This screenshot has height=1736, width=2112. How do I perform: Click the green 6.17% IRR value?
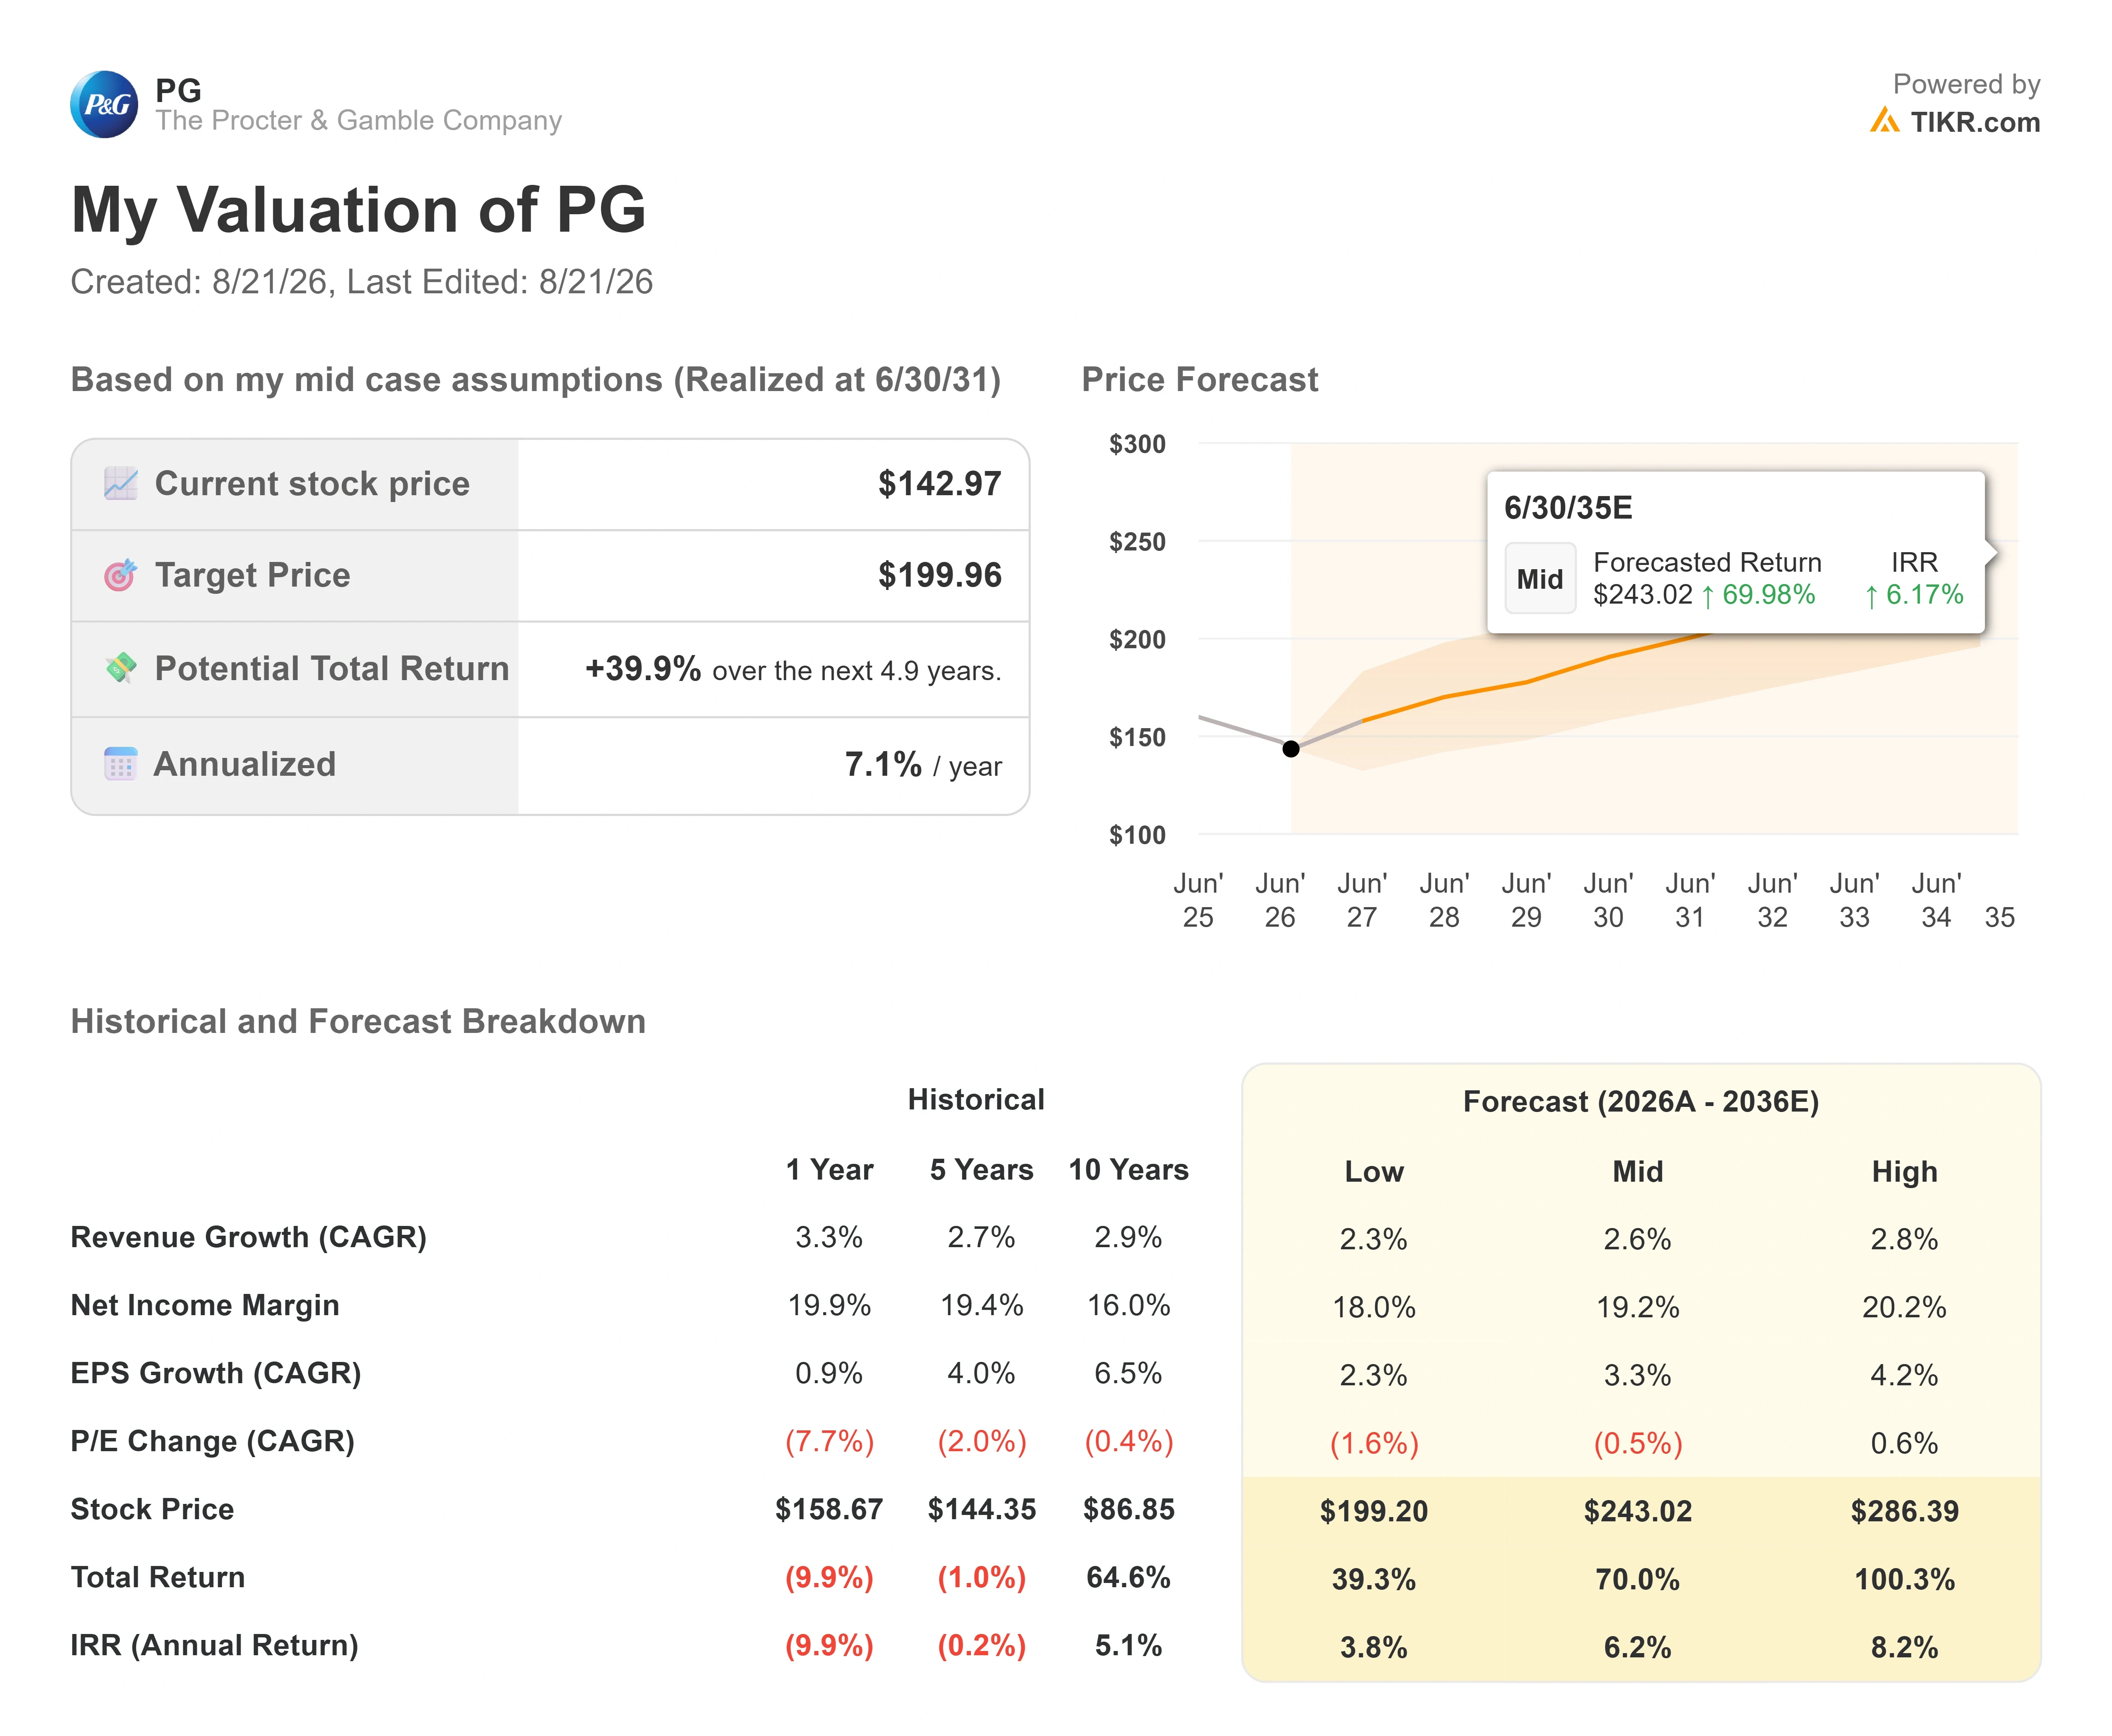[1914, 595]
